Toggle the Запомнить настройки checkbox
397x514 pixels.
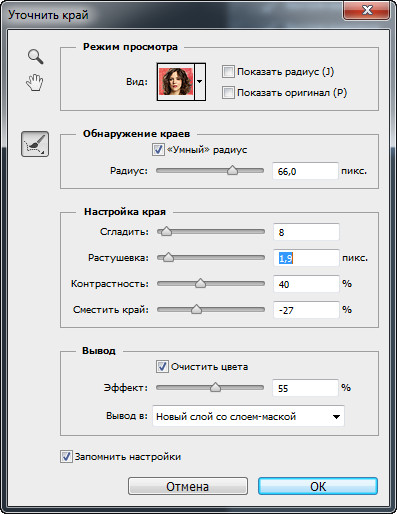pos(66,456)
